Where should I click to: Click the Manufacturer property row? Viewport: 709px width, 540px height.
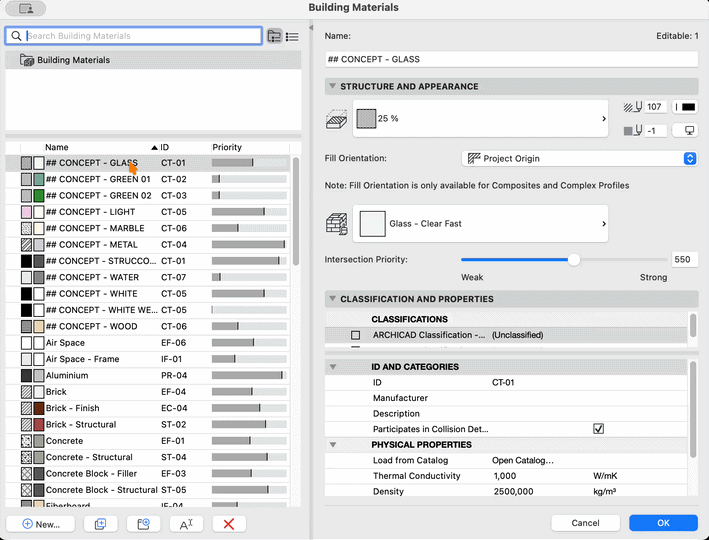point(506,398)
